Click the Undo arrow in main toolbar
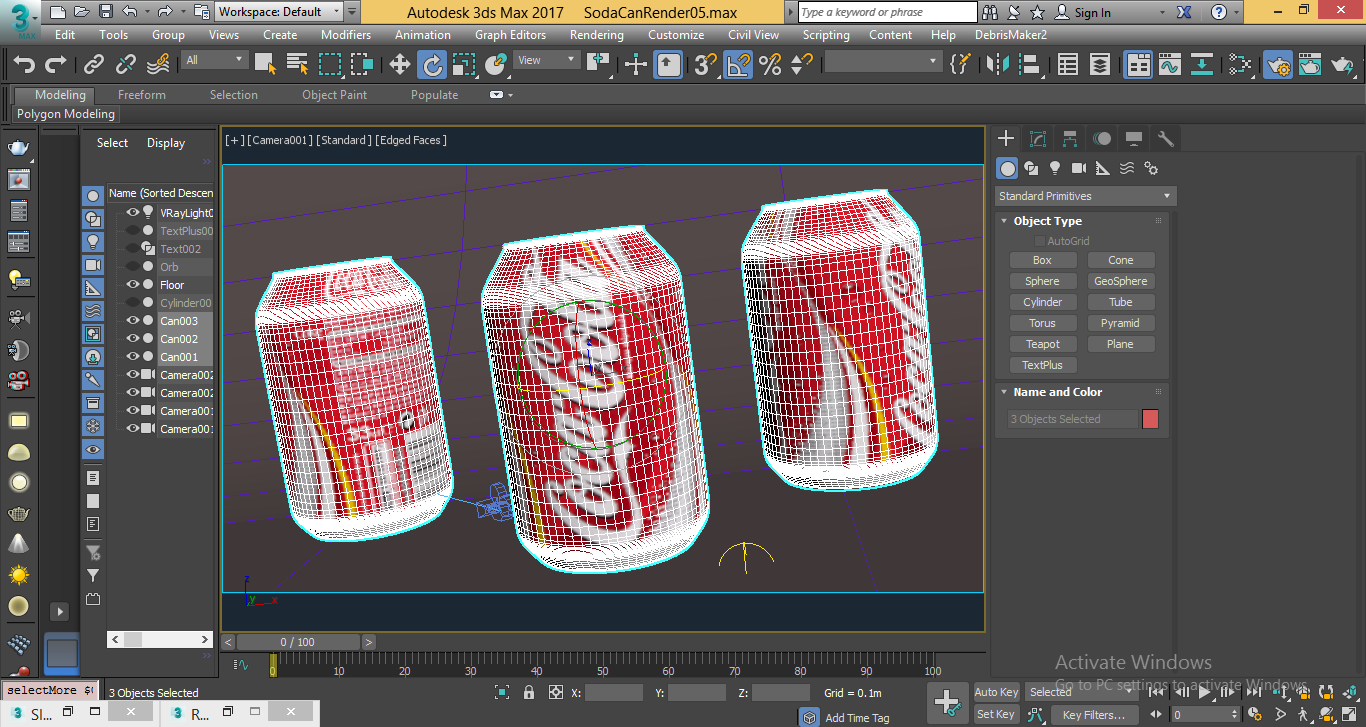Viewport: 1366px width, 727px height. (24, 65)
